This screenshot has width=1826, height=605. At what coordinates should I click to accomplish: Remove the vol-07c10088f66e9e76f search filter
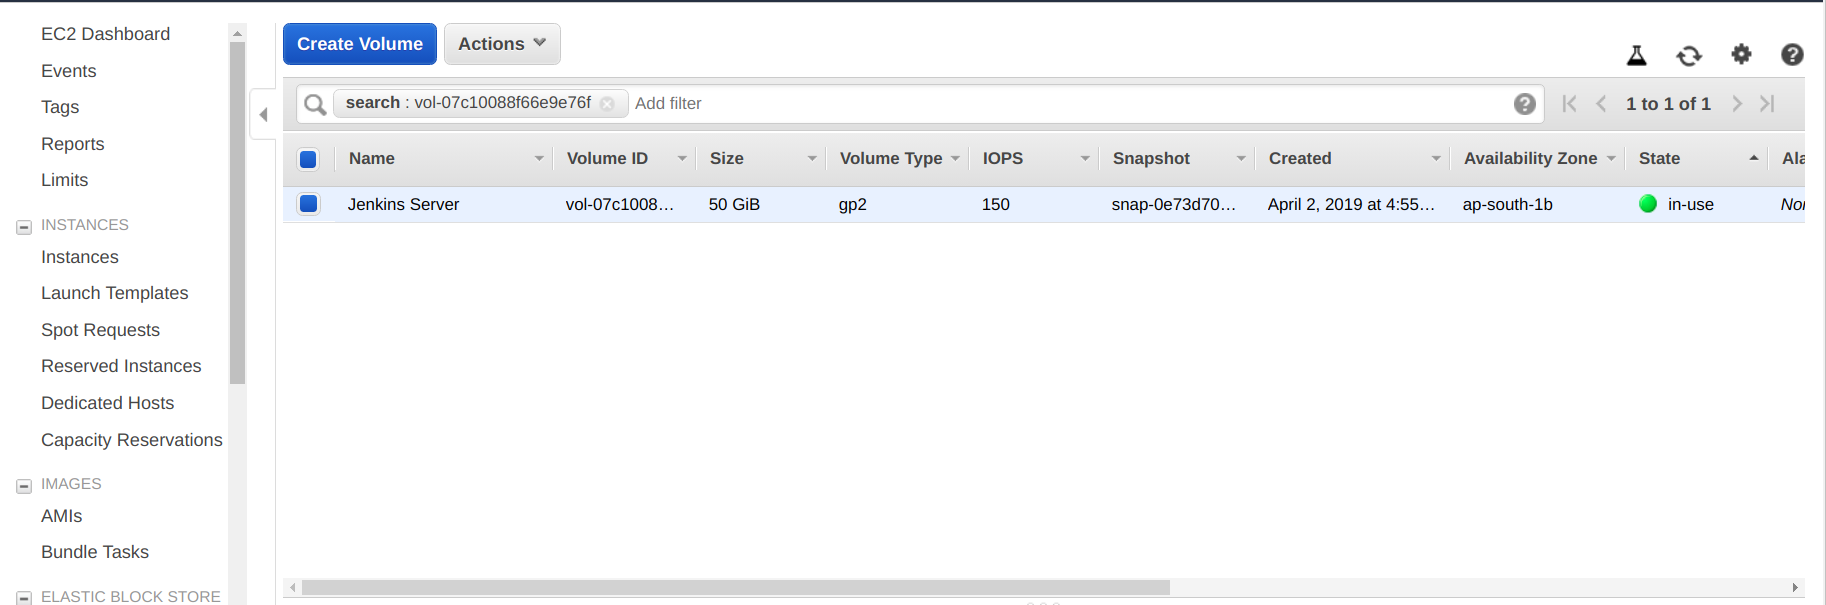click(607, 104)
